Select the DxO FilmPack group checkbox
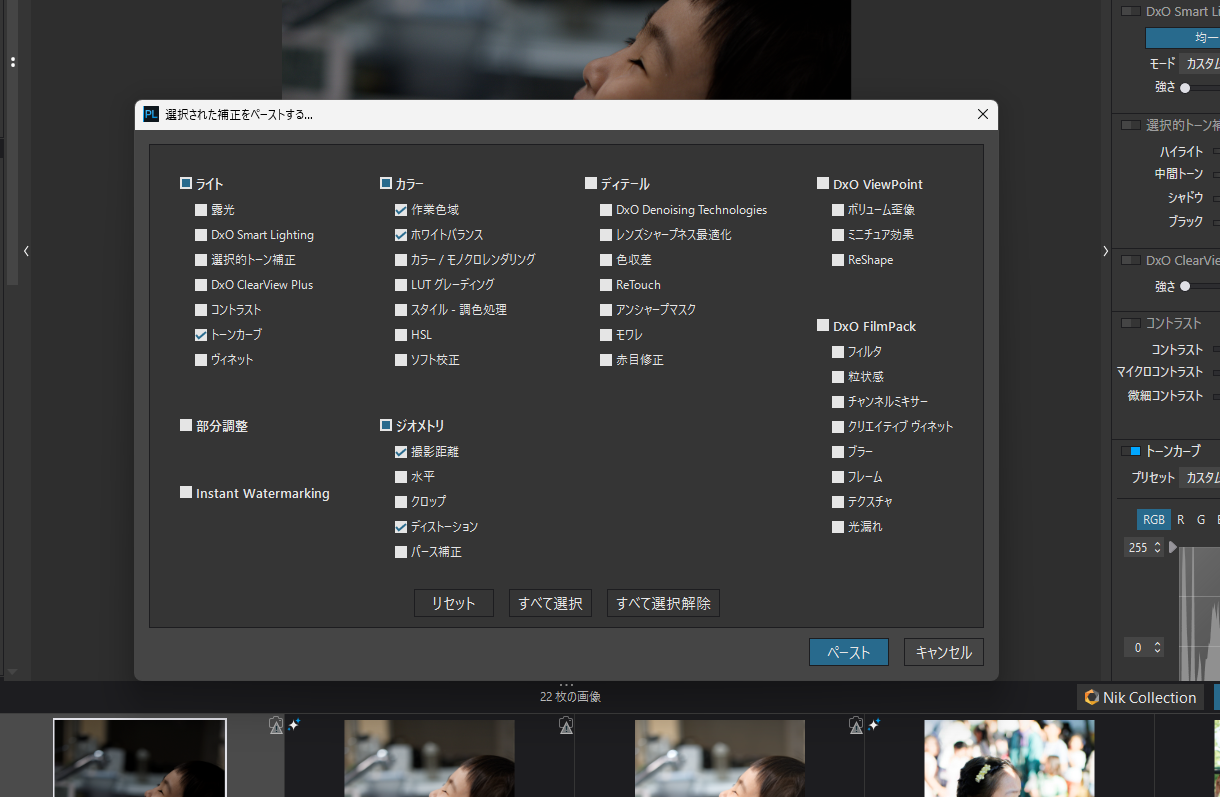This screenshot has width=1220, height=797. pyautogui.click(x=823, y=326)
